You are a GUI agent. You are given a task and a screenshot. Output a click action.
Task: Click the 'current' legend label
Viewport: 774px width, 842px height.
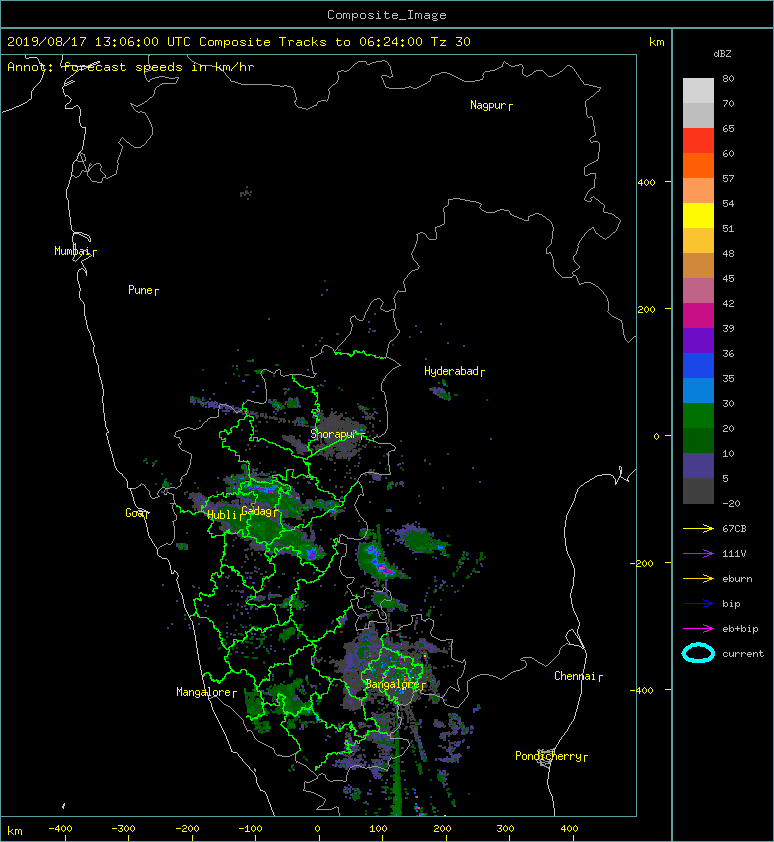coord(743,654)
